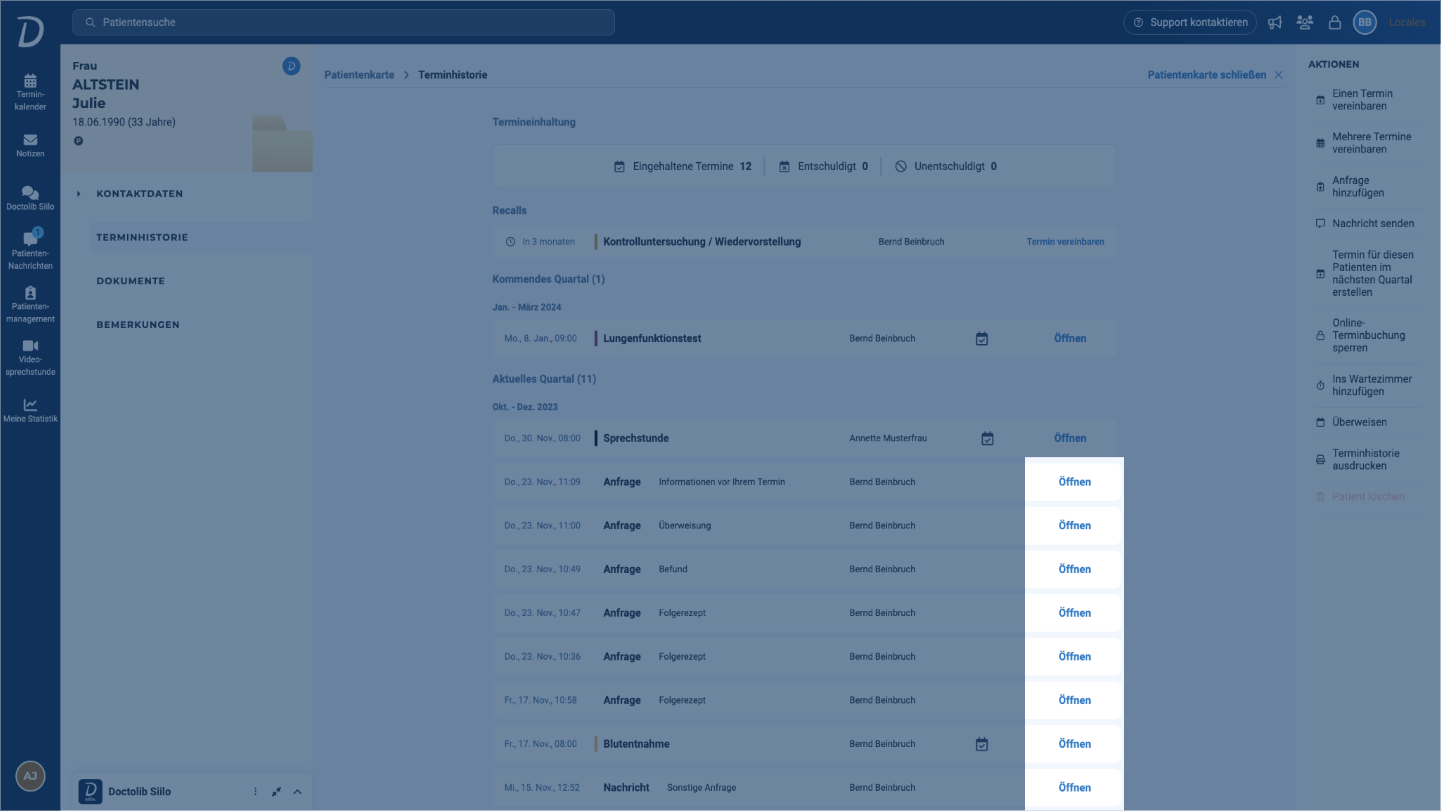The height and width of the screenshot is (812, 1442).
Task: Open the 10:47 Folgerezept Anfrage
Action: click(1075, 613)
